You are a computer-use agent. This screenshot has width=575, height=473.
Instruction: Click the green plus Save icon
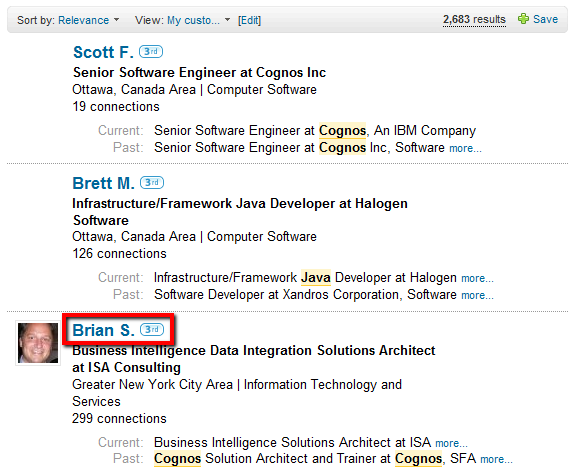(523, 19)
